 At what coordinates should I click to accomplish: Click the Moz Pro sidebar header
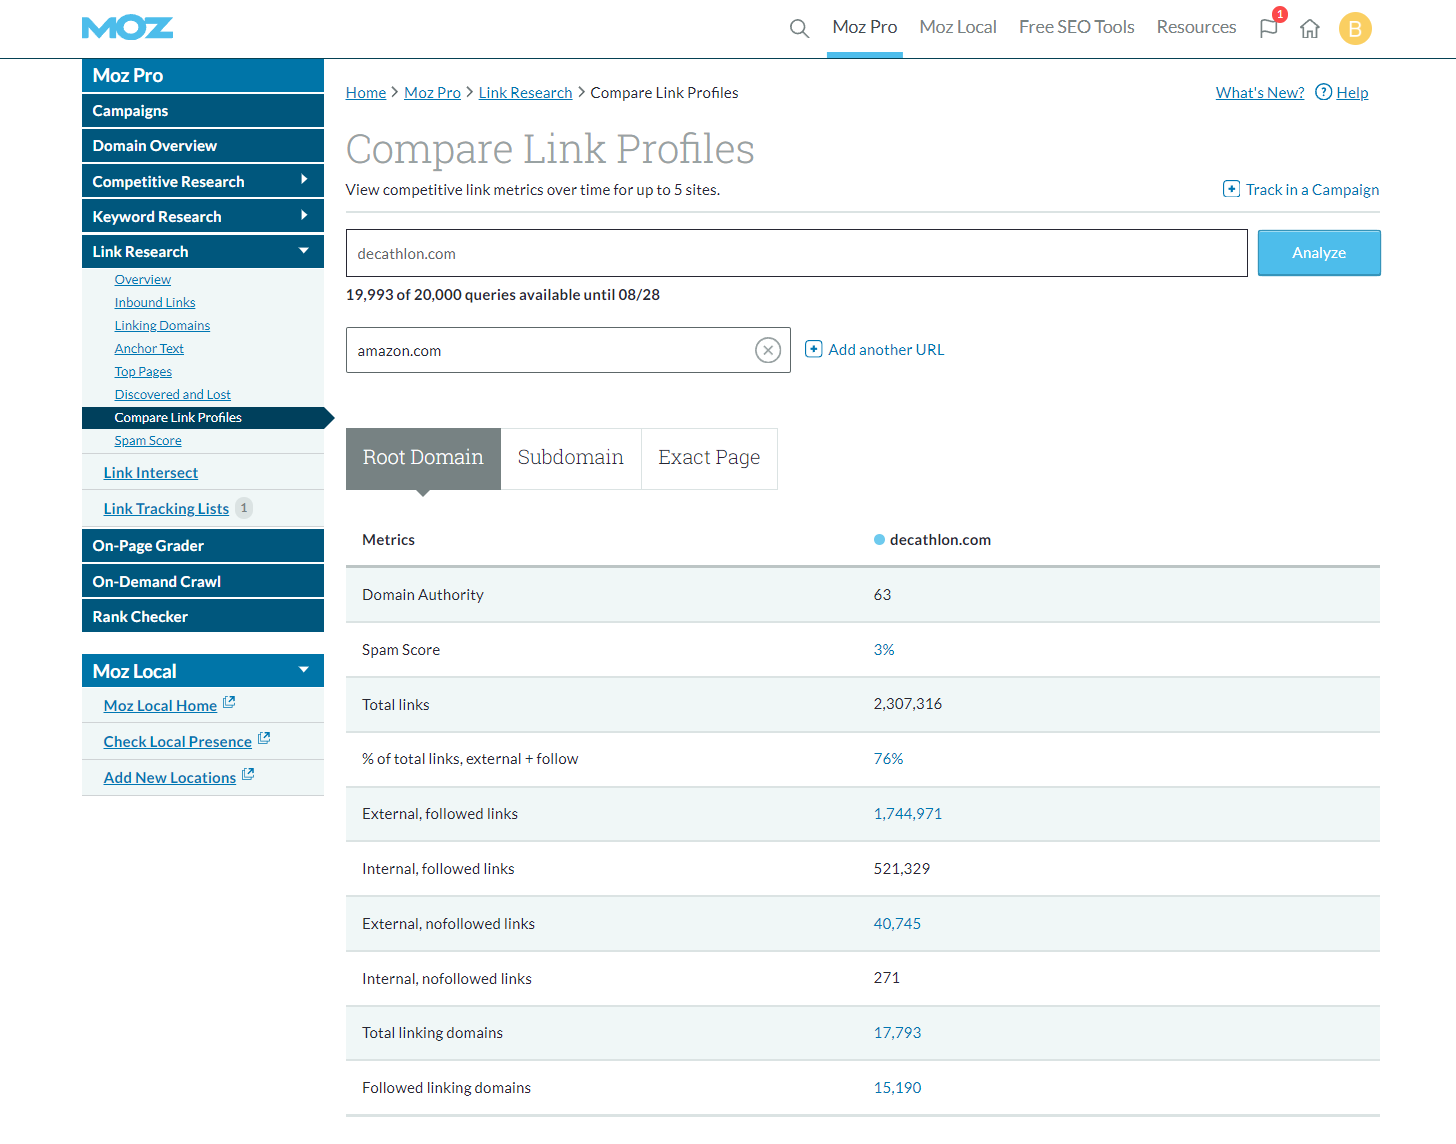pyautogui.click(x=203, y=75)
